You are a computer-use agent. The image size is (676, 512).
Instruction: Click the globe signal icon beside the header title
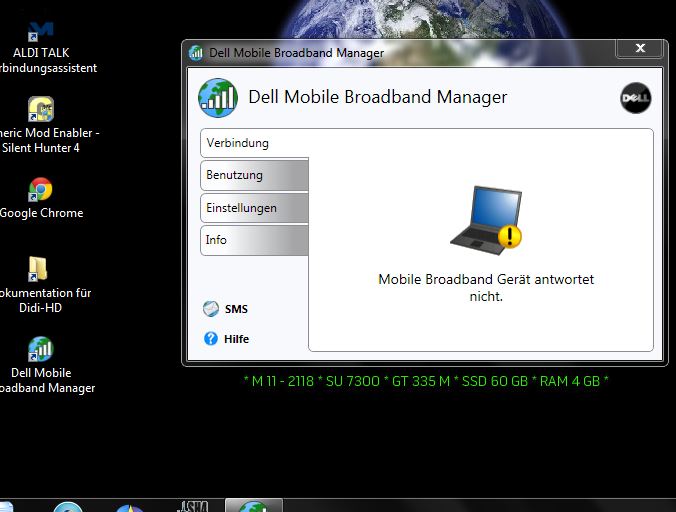218,97
